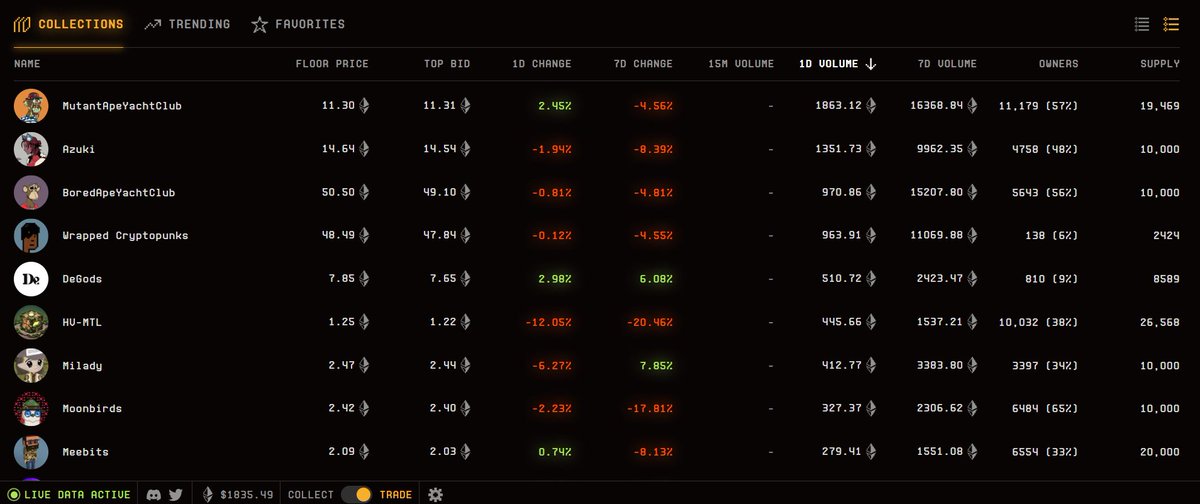Select the standard list view icon
1200x504 pixels.
pyautogui.click(x=1142, y=24)
